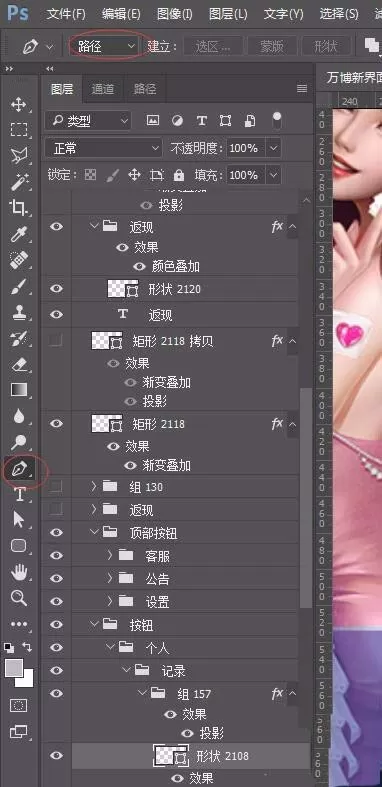Select the Horizontal Type tool
Viewport: 382px width, 787px height.
click(x=19, y=494)
